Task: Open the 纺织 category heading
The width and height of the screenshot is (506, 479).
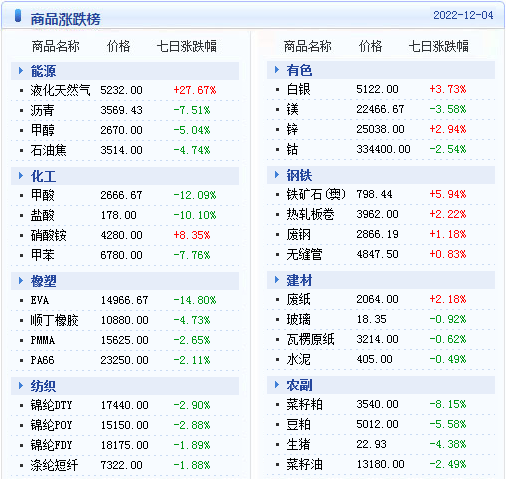Action: (x=43, y=386)
